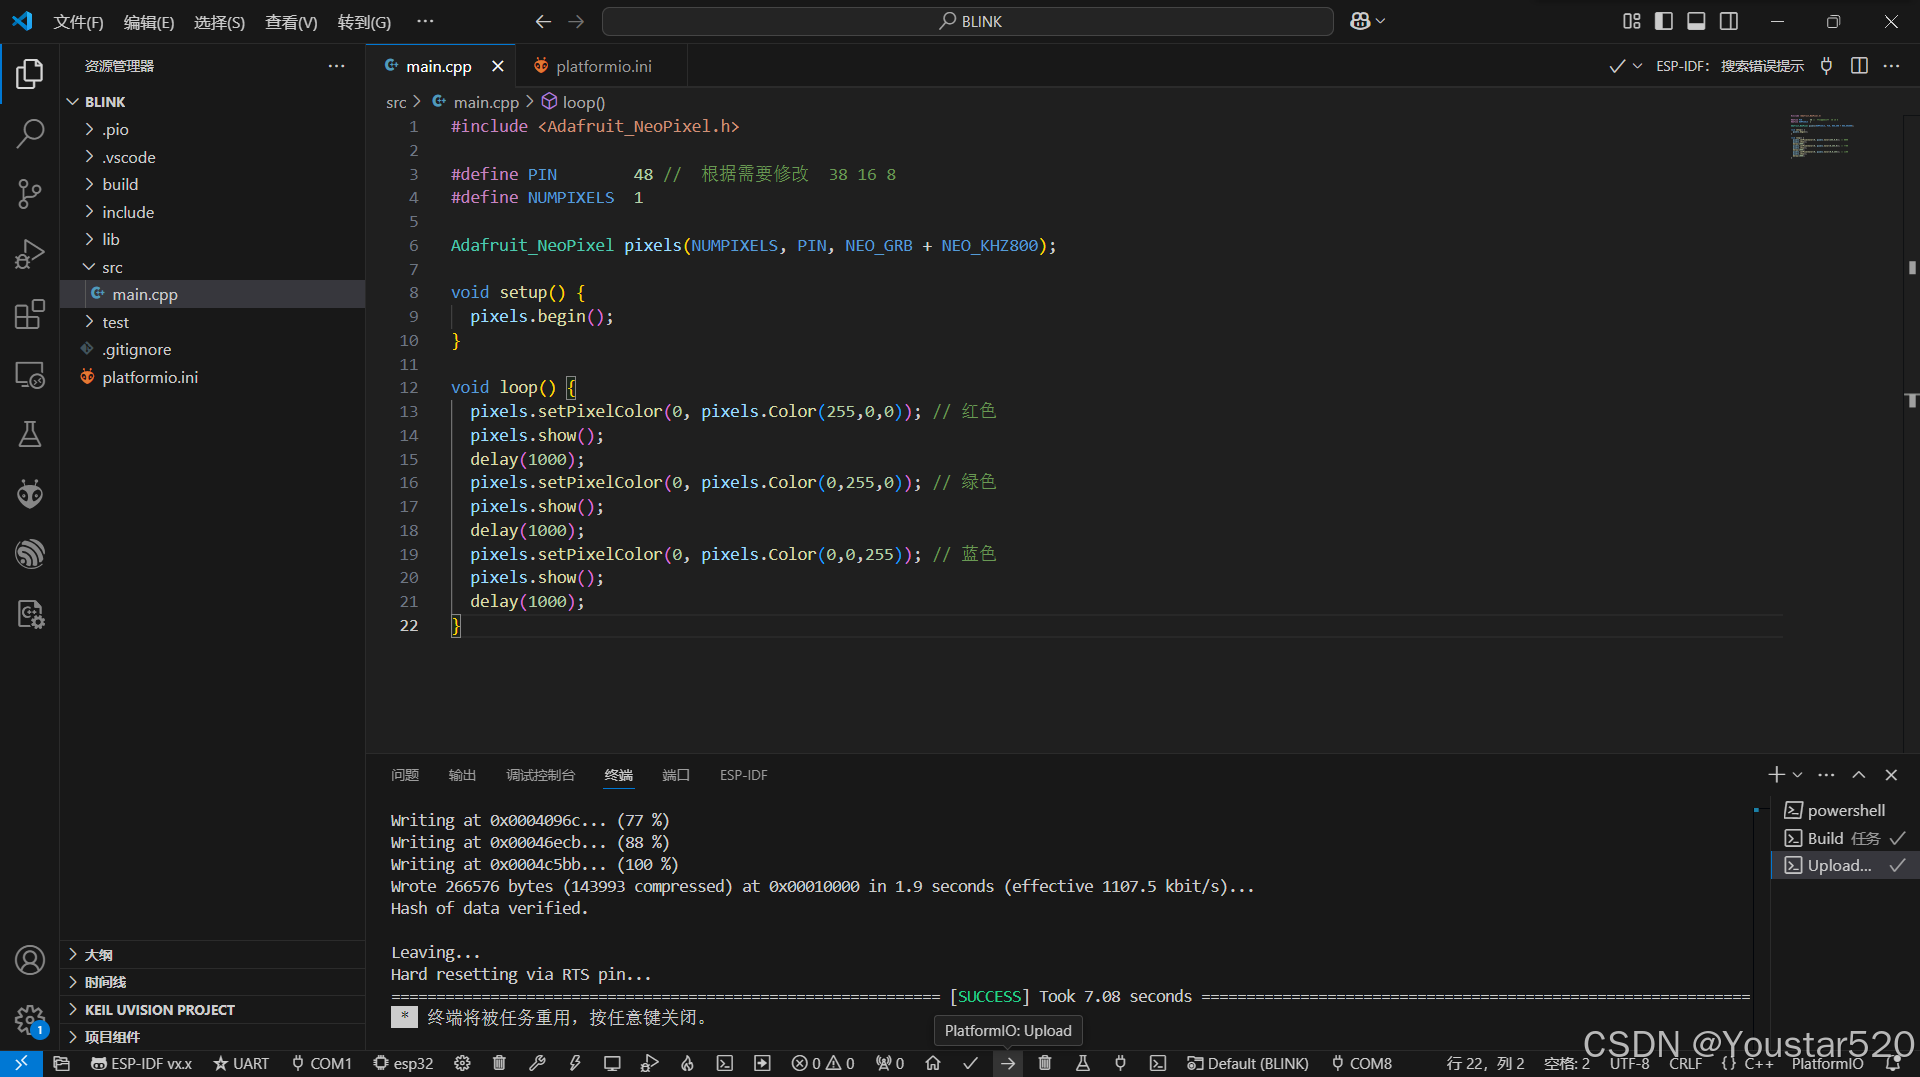Screen dimensions: 1920x1077
Task: Expand the test folder
Action: pos(212,322)
